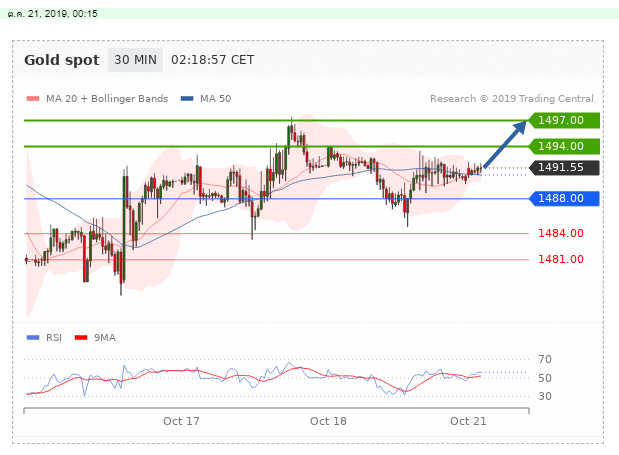The height and width of the screenshot is (455, 619).
Task: Click the RSI 50 level label
Action: coord(545,378)
